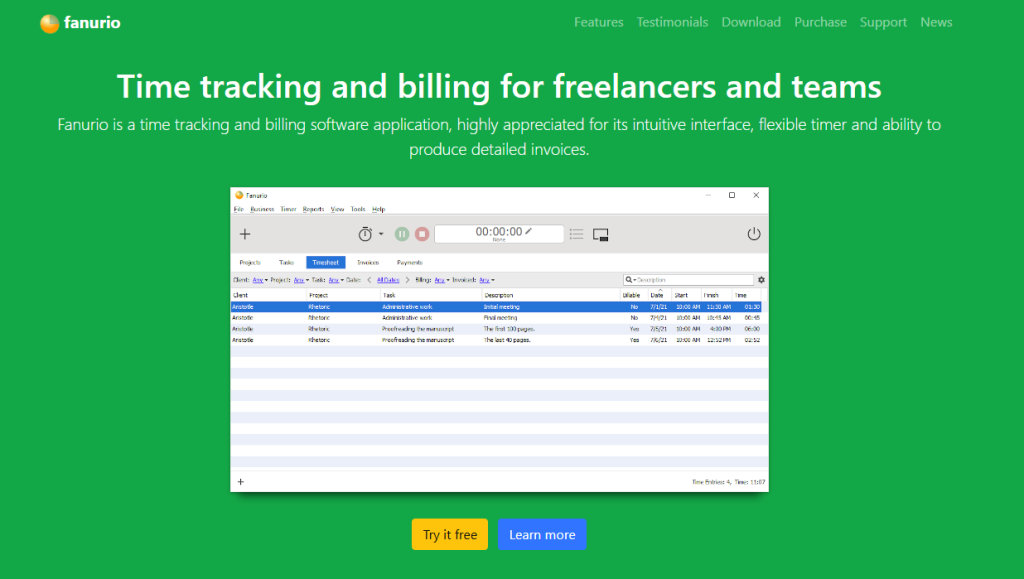Screen dimensions: 1024x579
Task: Open the Features page link
Action: (x=598, y=22)
